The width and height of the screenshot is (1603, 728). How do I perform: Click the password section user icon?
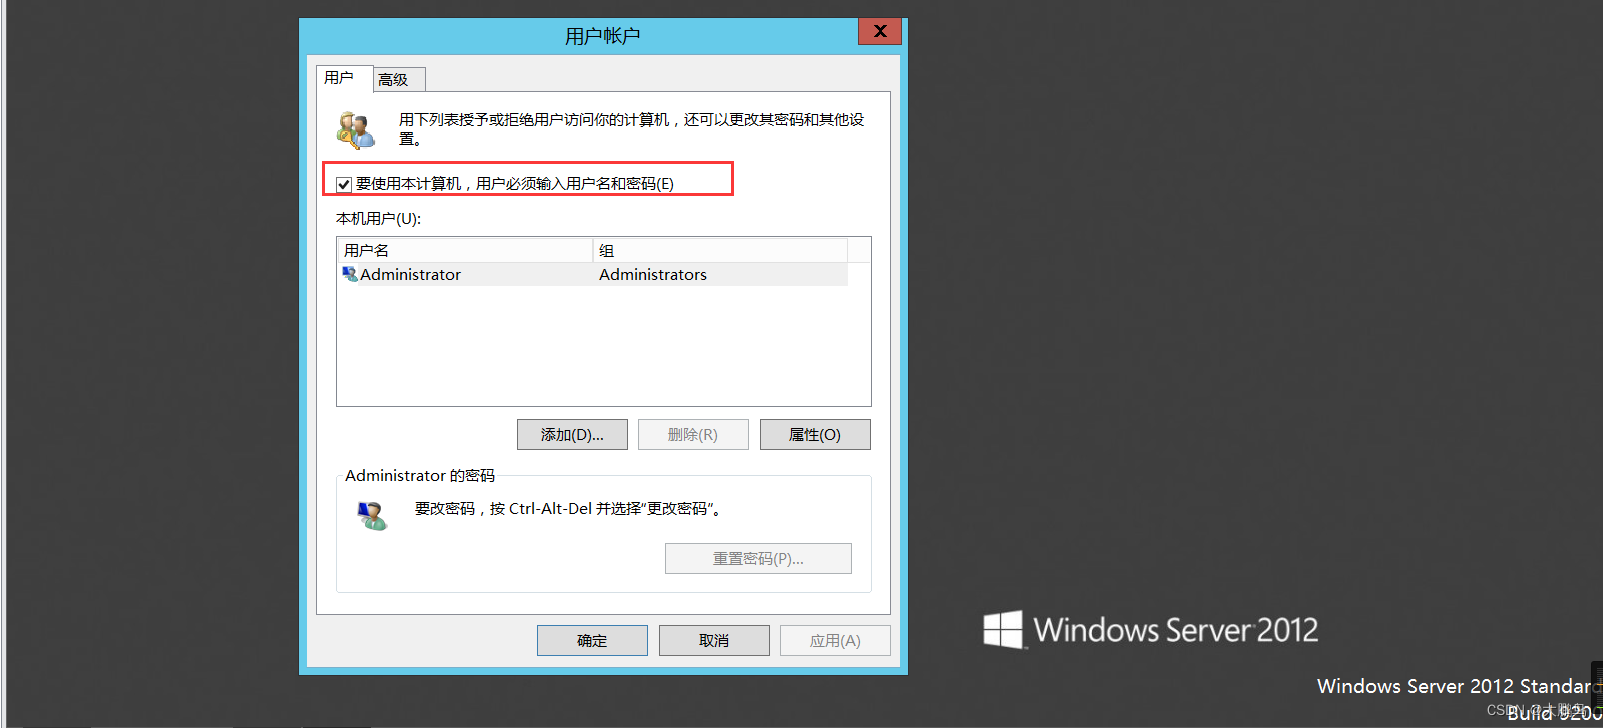coord(372,516)
